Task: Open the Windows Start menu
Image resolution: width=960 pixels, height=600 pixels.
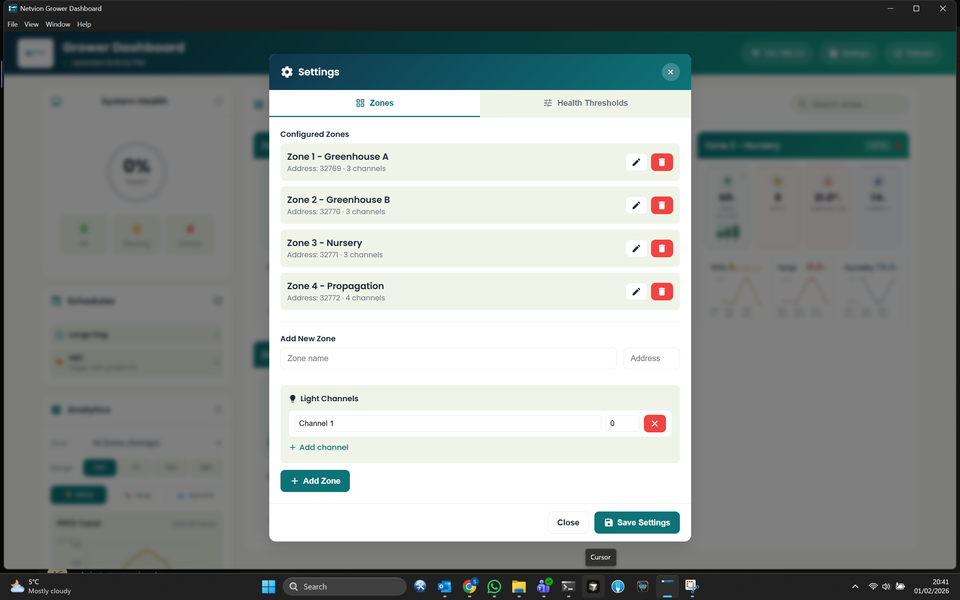Action: tap(268, 587)
